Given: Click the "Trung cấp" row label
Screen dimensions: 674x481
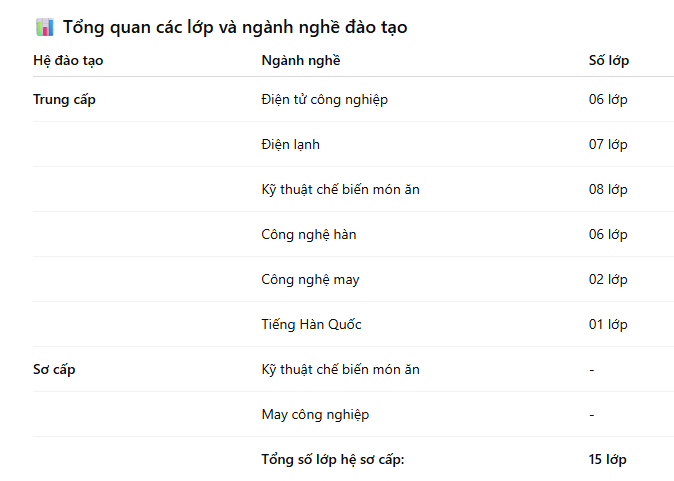Looking at the screenshot, I should point(64,100).
